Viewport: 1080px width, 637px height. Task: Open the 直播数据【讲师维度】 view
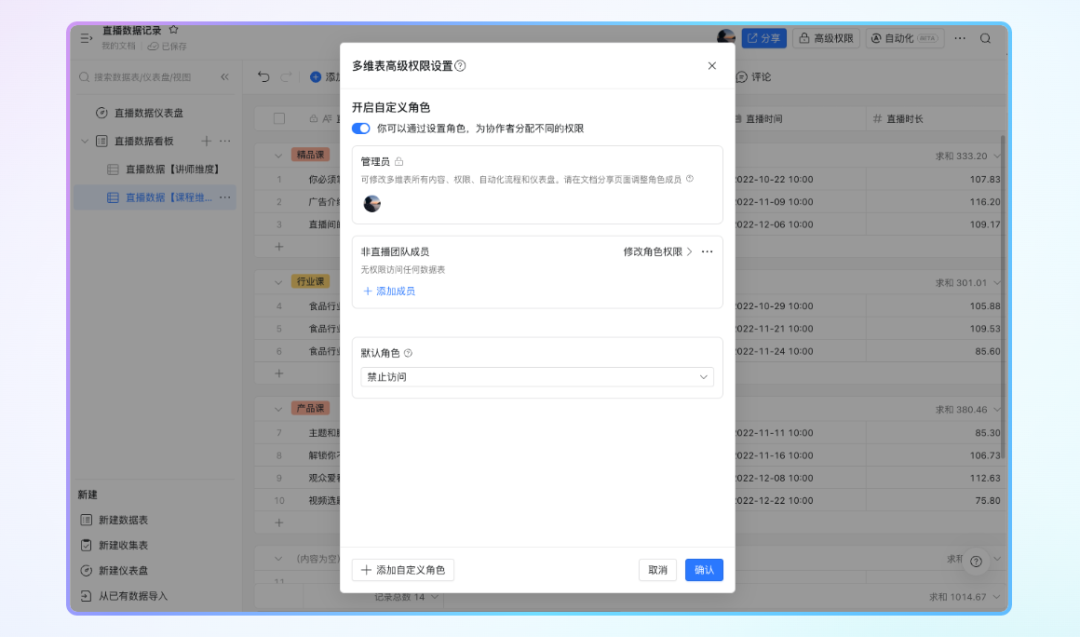pos(171,170)
